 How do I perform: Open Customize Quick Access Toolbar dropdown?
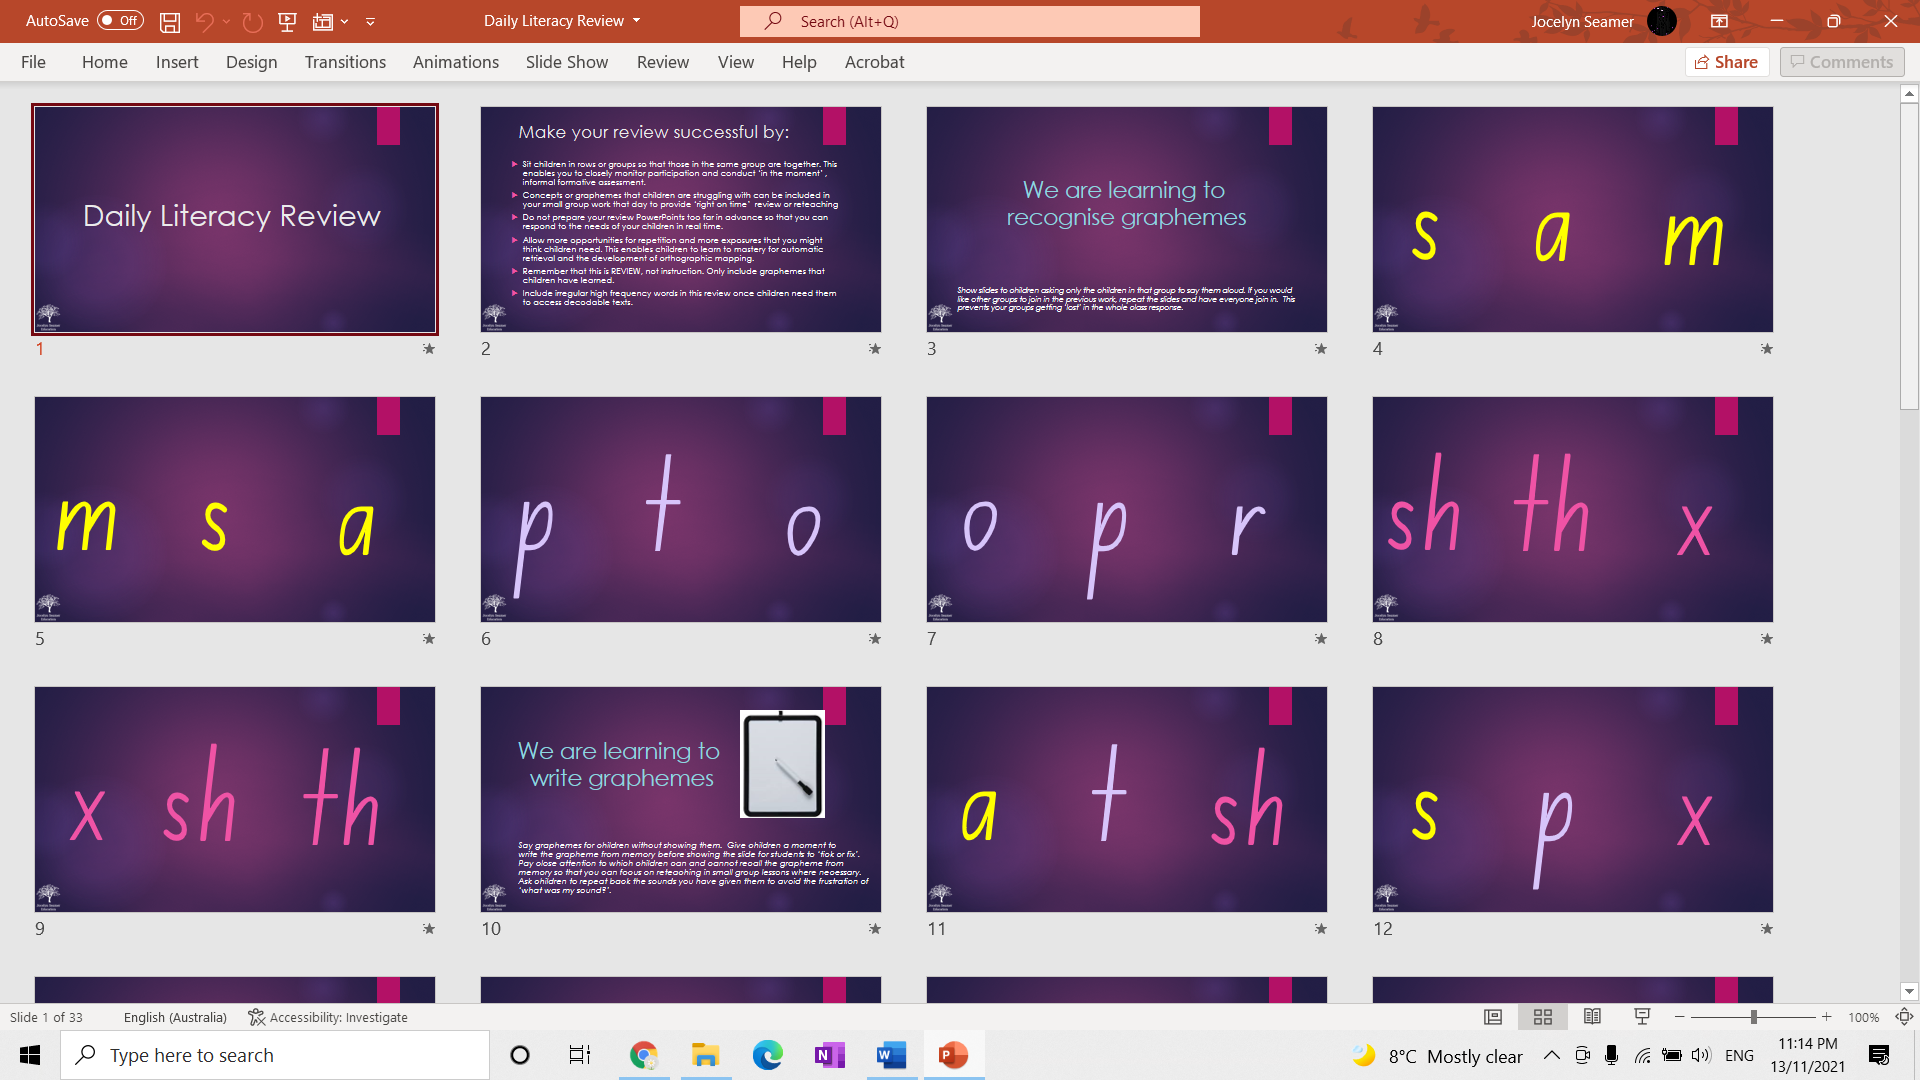click(370, 21)
